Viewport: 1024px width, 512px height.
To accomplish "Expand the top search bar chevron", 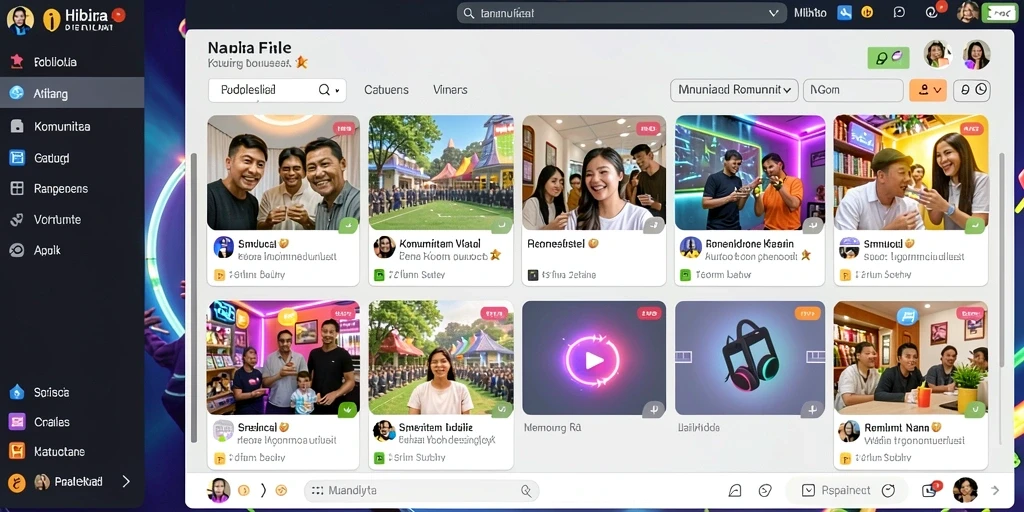I will click(774, 13).
